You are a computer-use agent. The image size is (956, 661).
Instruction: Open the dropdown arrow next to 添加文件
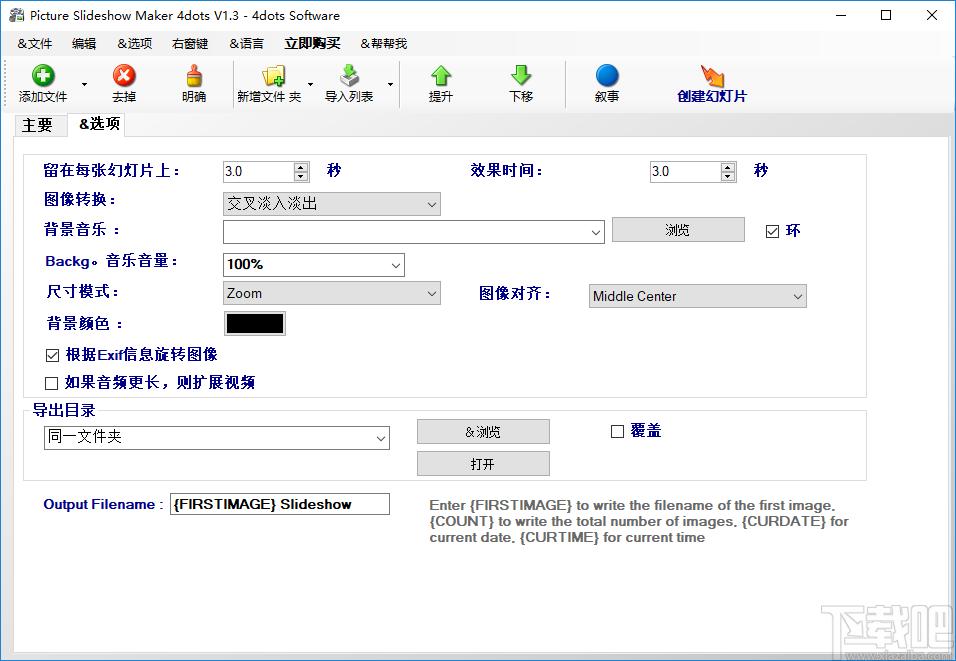(84, 84)
